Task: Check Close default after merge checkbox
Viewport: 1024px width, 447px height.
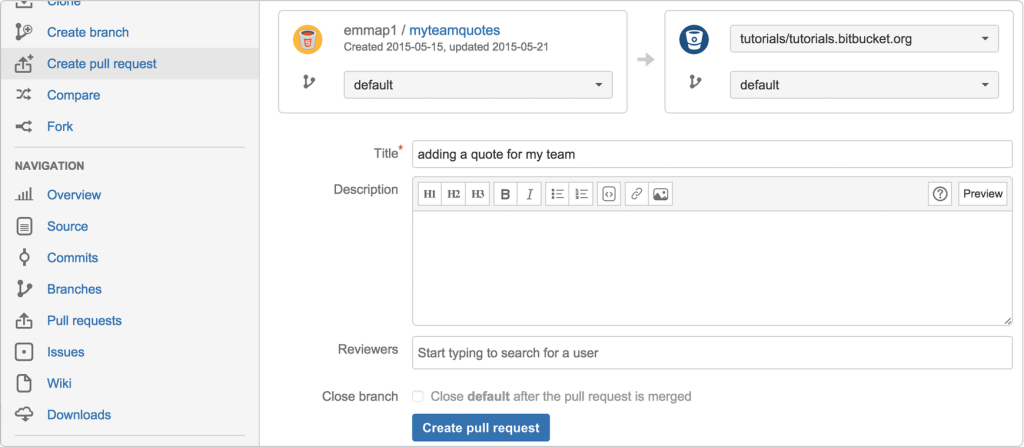Action: click(418, 396)
